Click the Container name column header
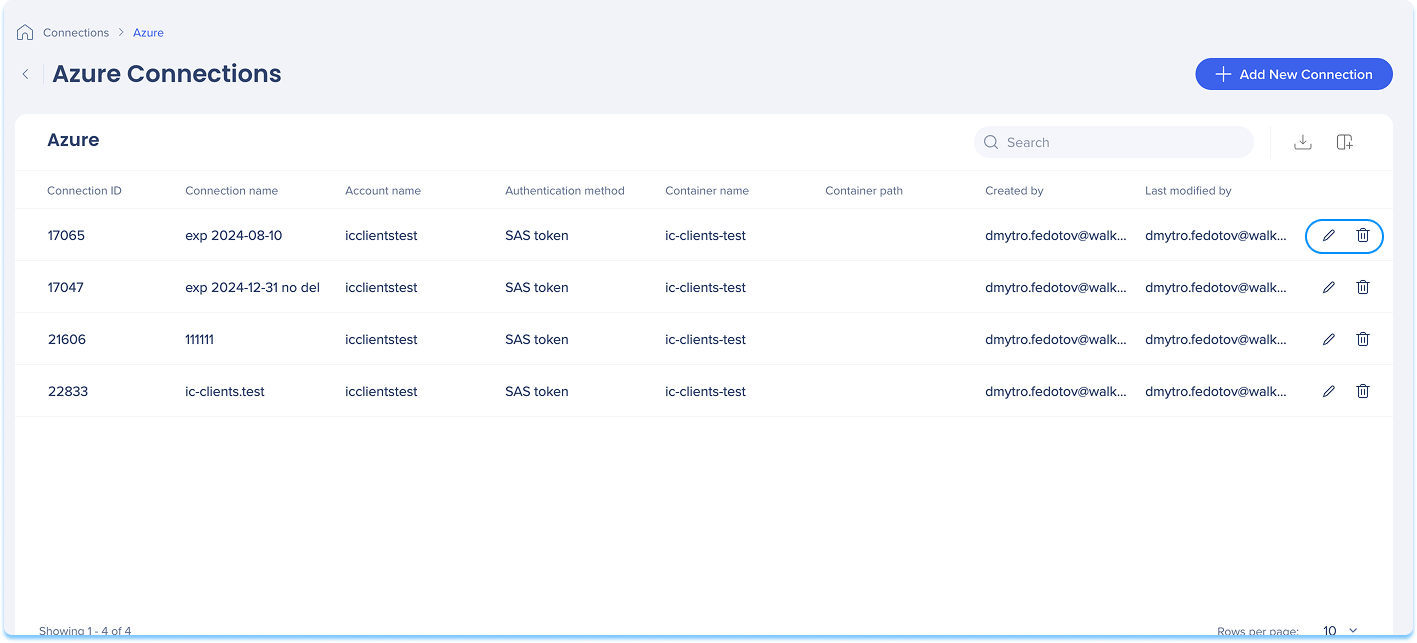The width and height of the screenshot is (1417, 643). click(x=707, y=191)
